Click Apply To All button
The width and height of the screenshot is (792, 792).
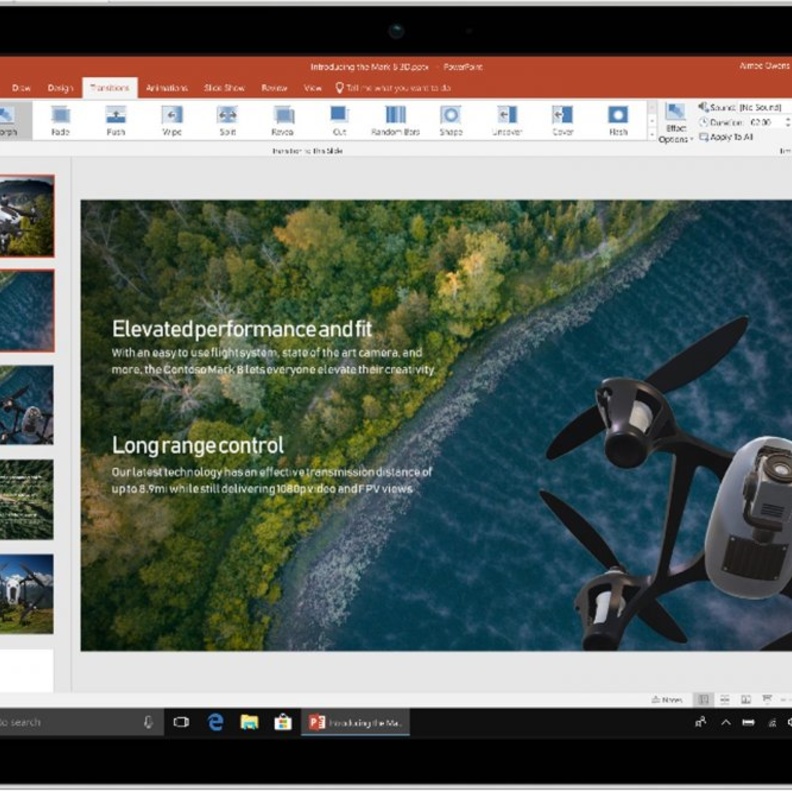(728, 137)
